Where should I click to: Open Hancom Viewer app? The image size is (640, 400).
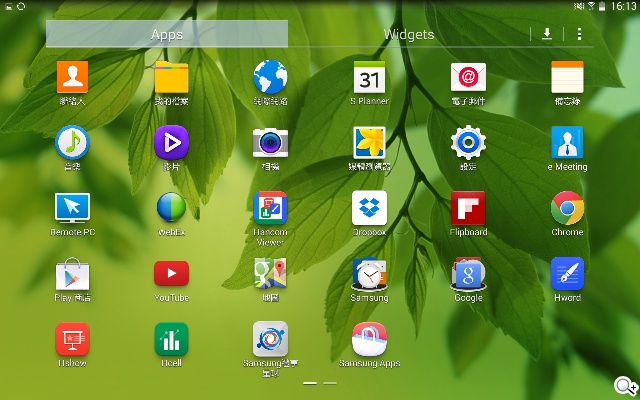click(270, 208)
